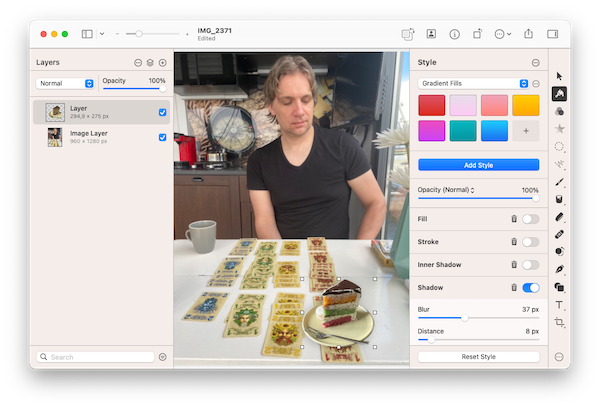Select the Arrange arrow tool
This screenshot has height=408, width=600.
(x=559, y=76)
